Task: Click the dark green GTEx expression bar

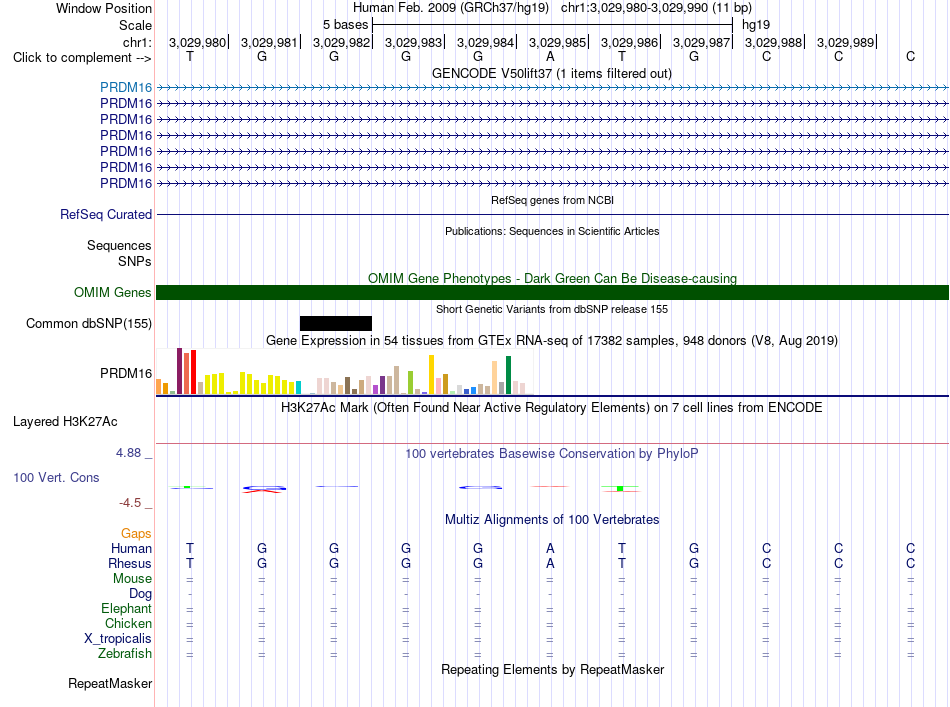Action: click(508, 375)
